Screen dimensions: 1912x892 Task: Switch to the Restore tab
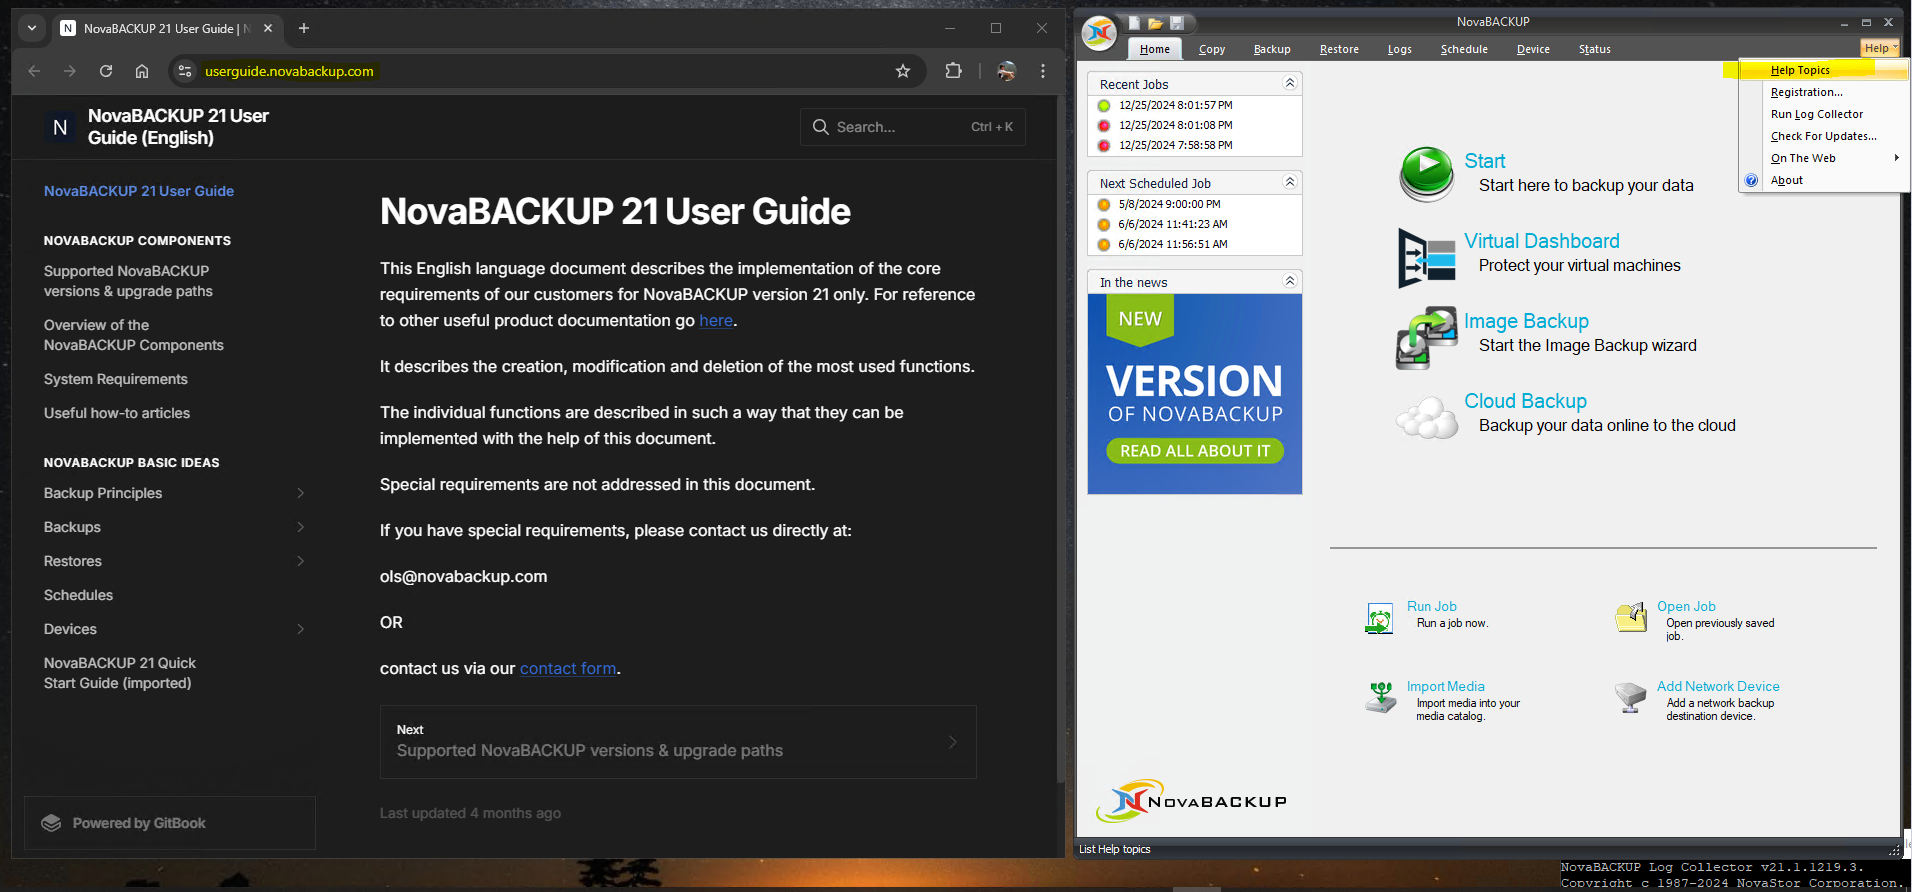(1339, 49)
